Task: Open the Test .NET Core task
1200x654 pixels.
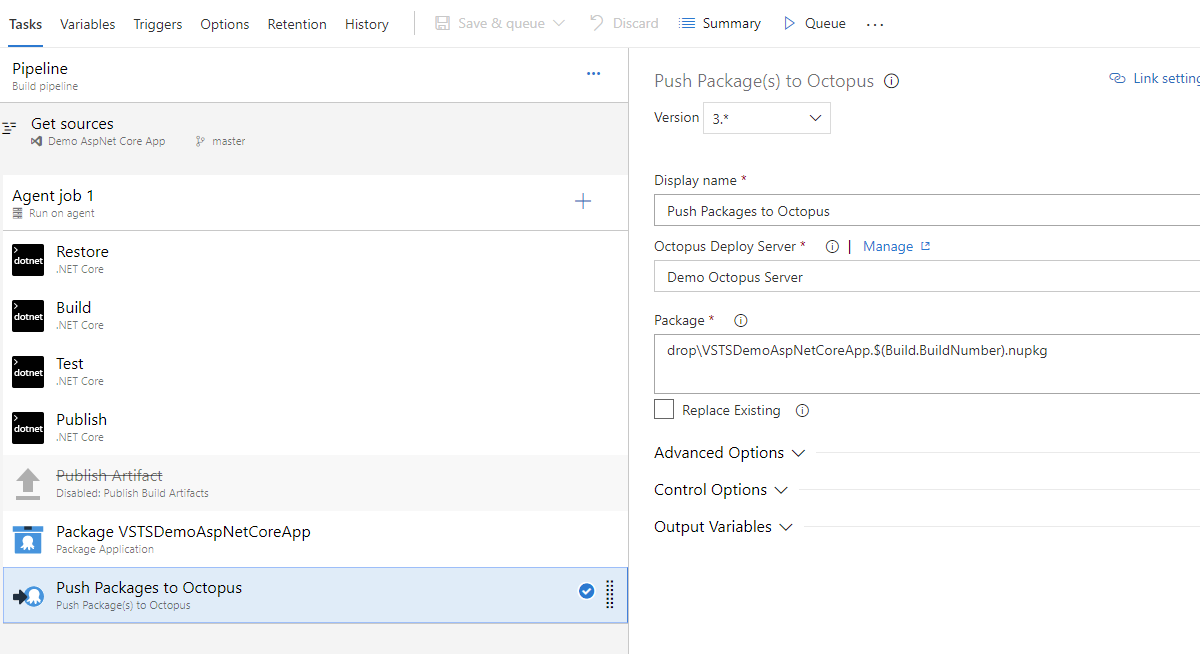Action: tap(70, 371)
